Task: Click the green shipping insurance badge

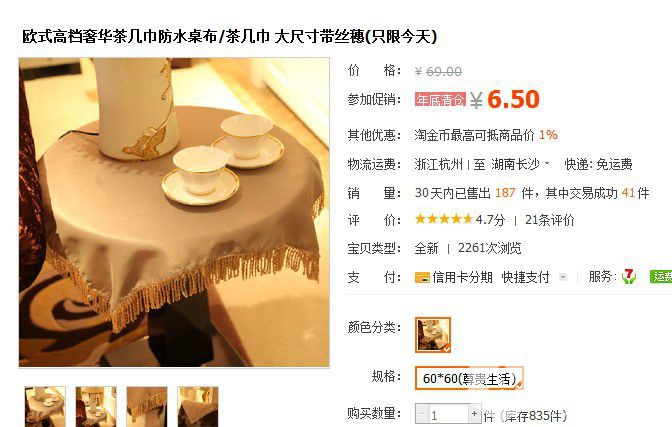Action: (x=661, y=277)
